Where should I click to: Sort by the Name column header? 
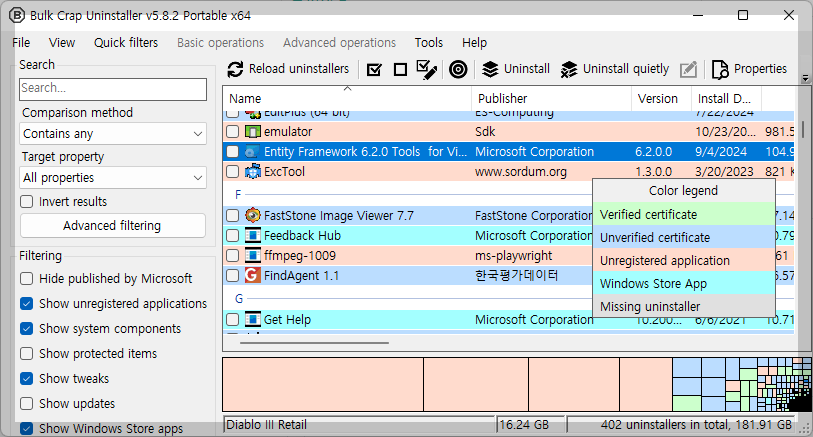tap(347, 98)
